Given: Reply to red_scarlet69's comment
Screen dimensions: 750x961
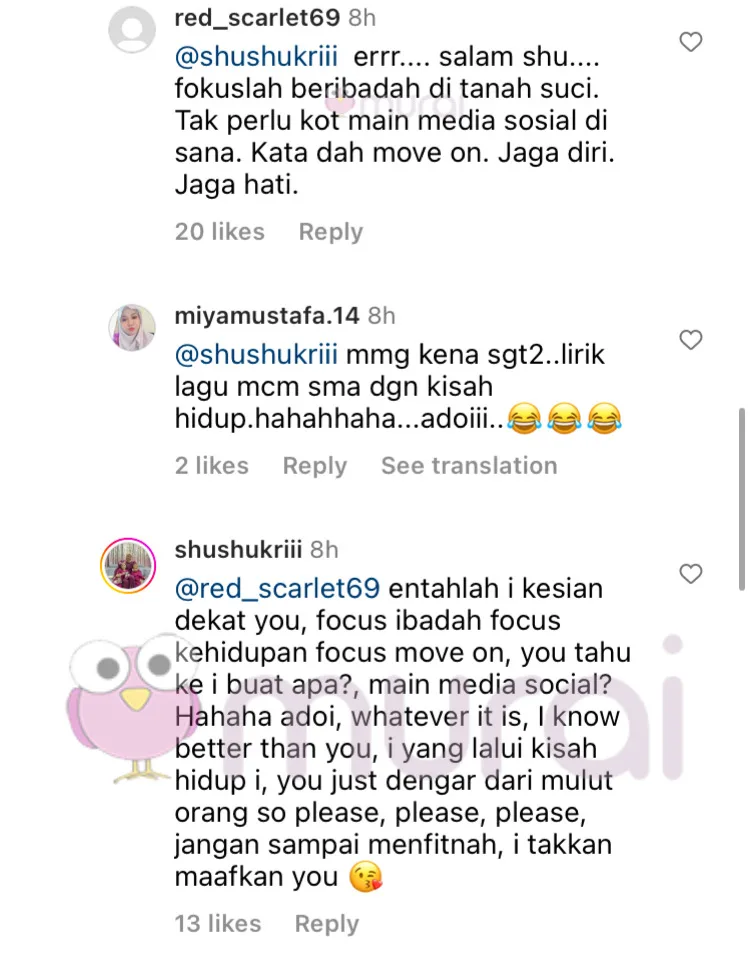Looking at the screenshot, I should tap(330, 232).
